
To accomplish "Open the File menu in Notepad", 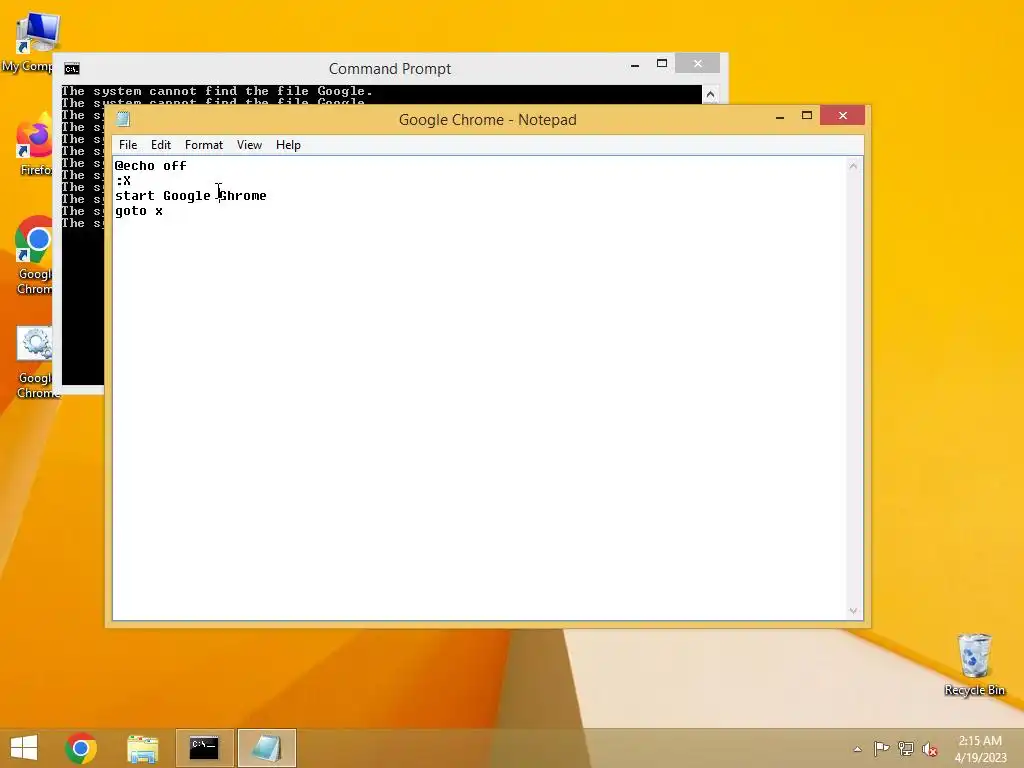I will (128, 145).
